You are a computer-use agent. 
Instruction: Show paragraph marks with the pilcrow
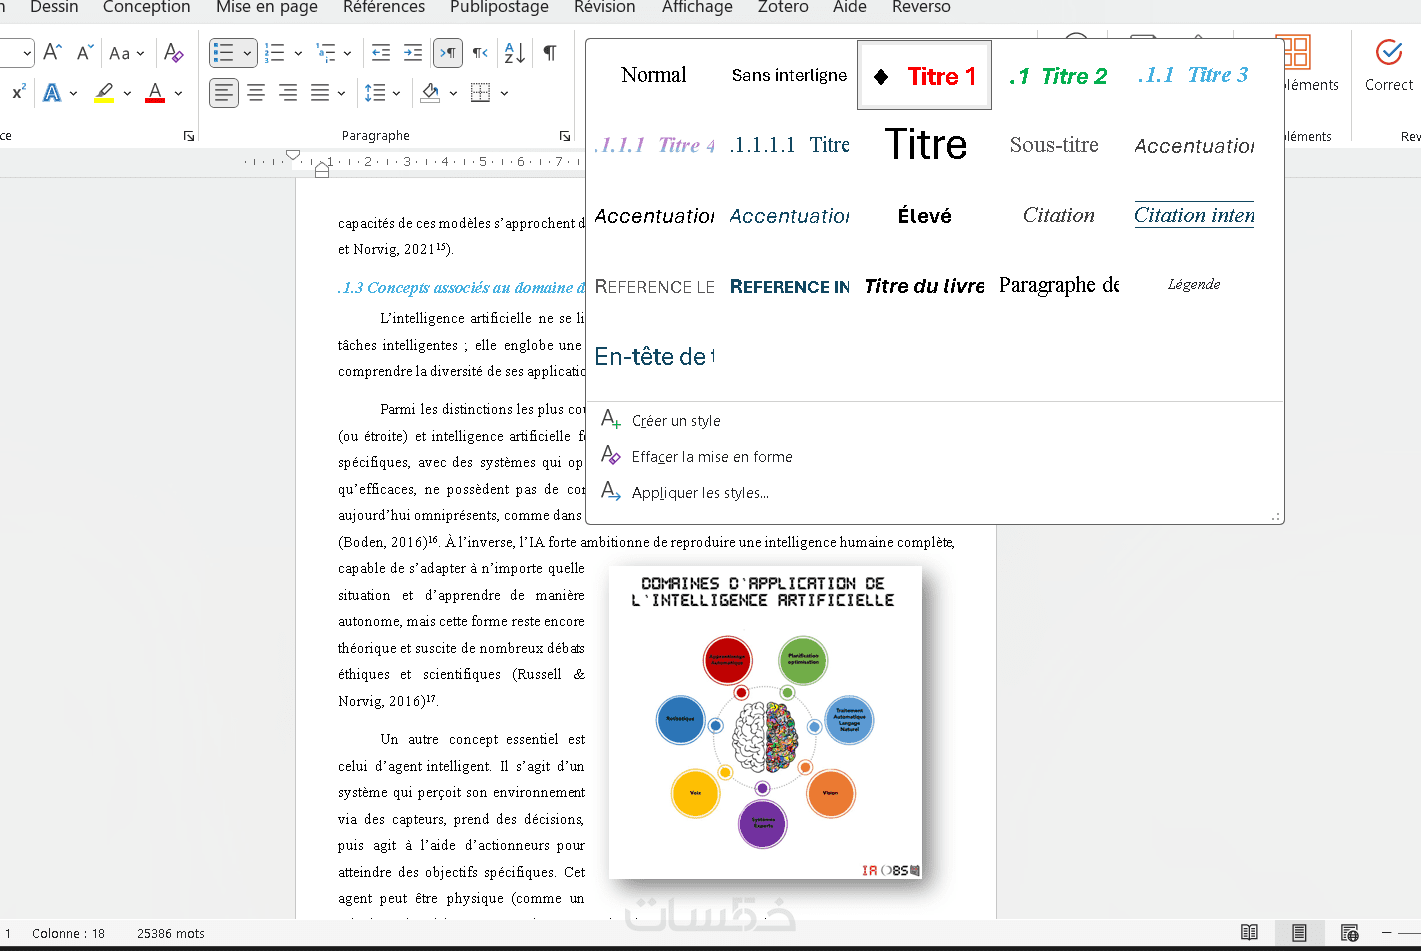coord(550,53)
